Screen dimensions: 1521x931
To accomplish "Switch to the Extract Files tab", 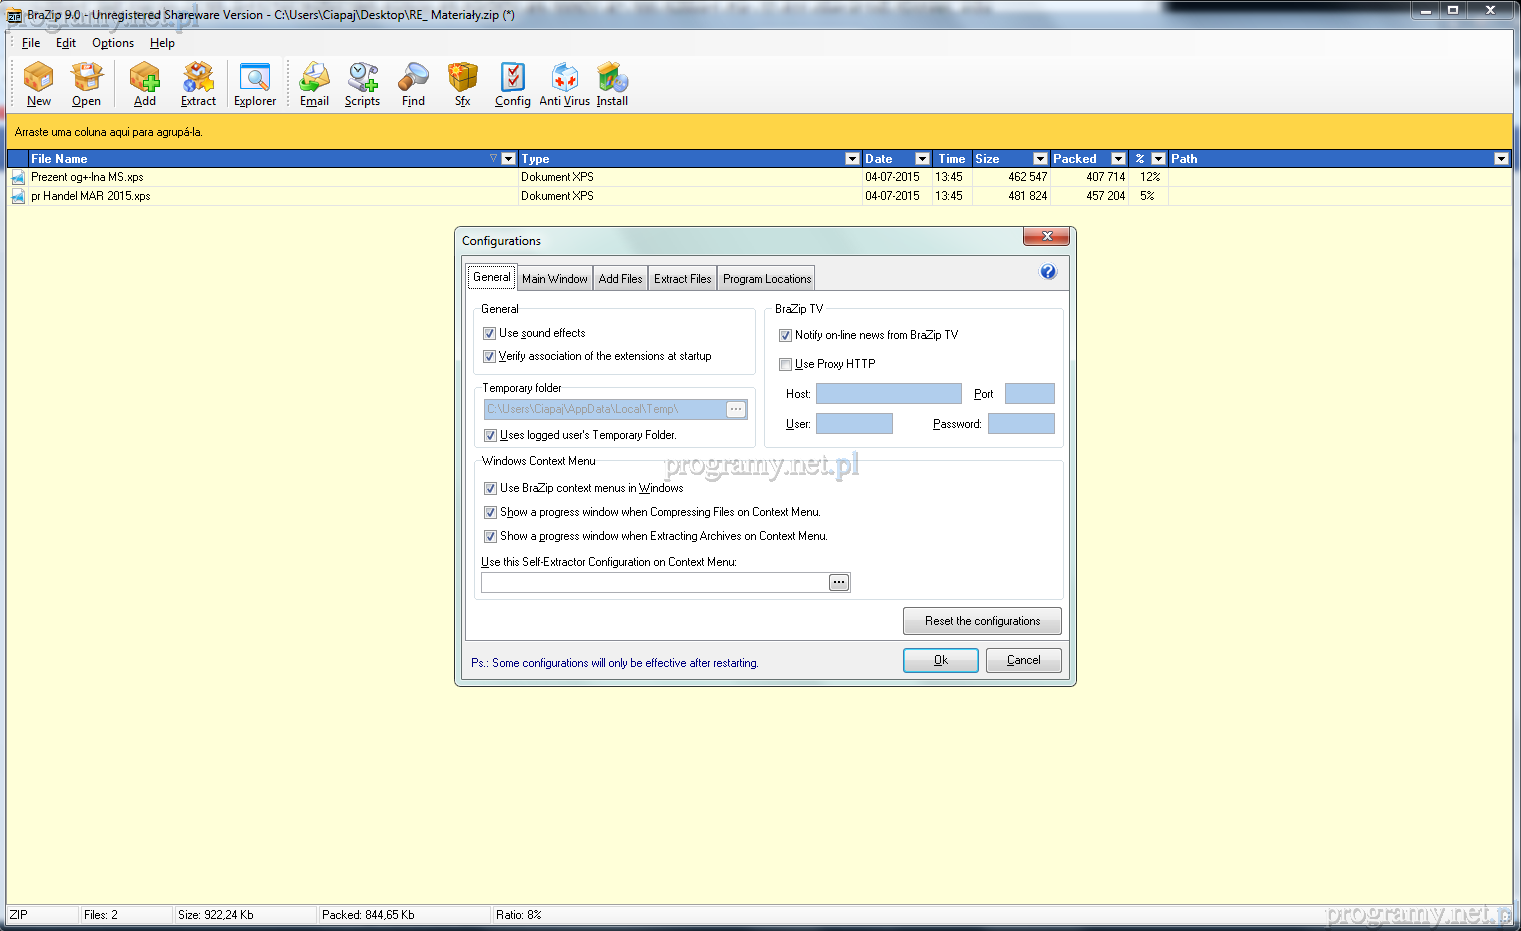I will pyautogui.click(x=682, y=279).
